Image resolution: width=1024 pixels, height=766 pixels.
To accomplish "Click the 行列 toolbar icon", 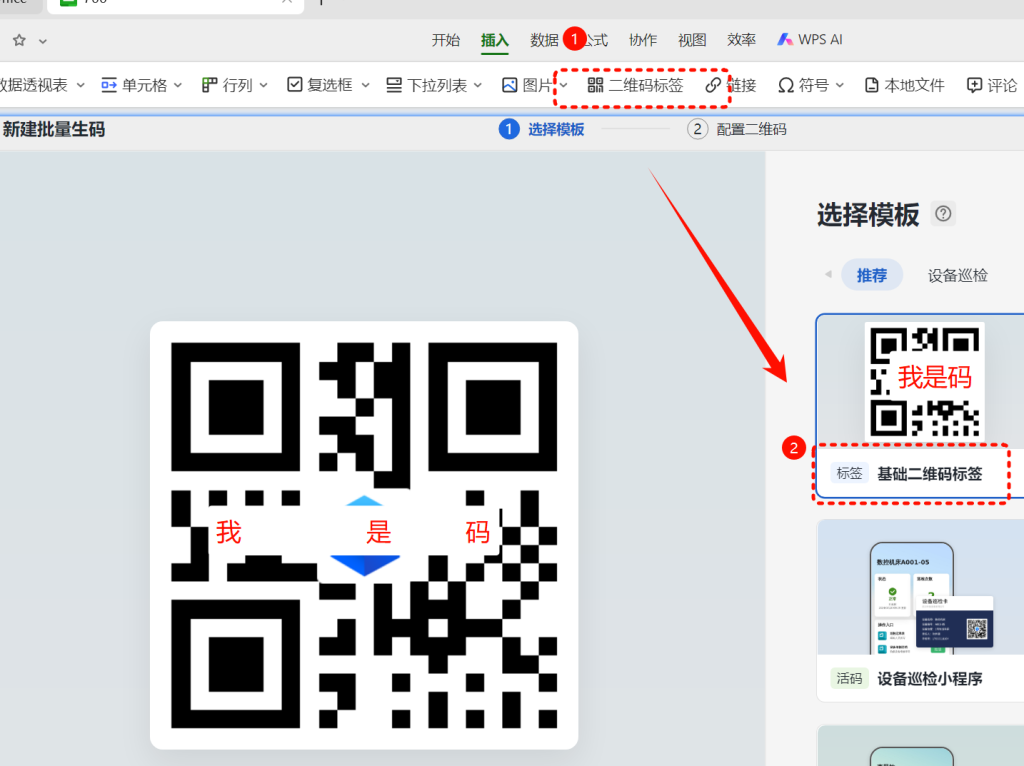I will point(210,85).
